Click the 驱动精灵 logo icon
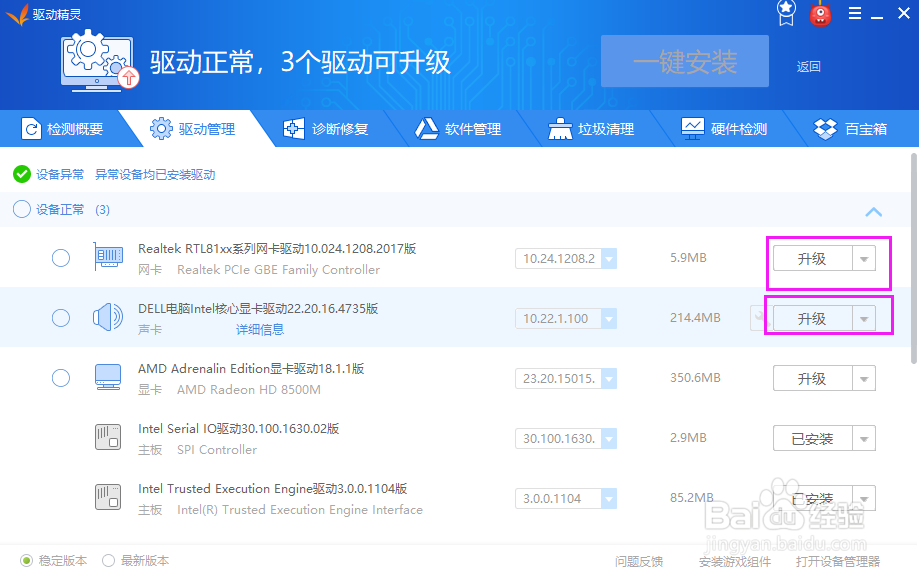This screenshot has height=576, width=919. click(16, 14)
